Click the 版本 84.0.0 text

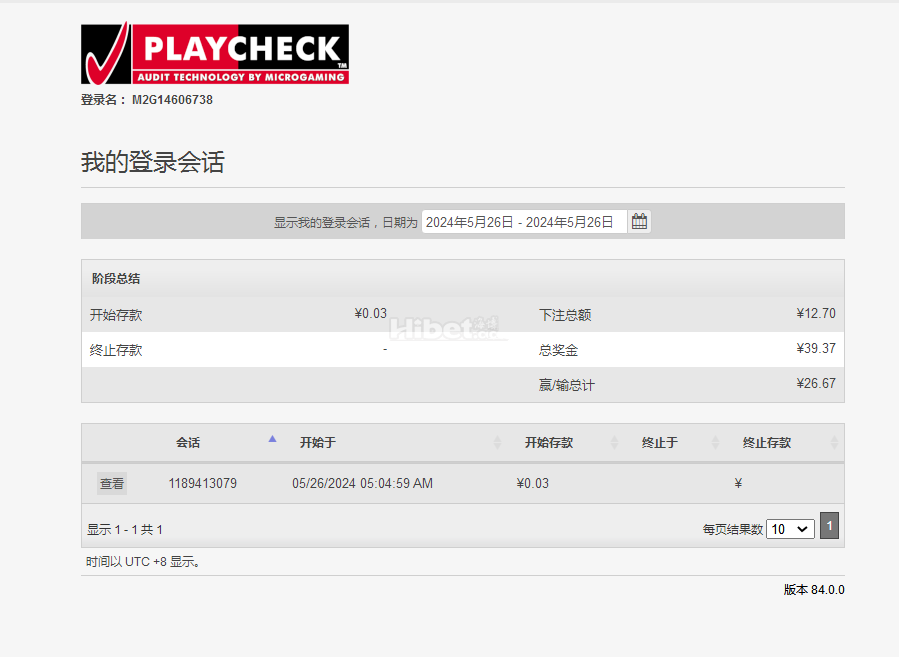click(x=814, y=590)
